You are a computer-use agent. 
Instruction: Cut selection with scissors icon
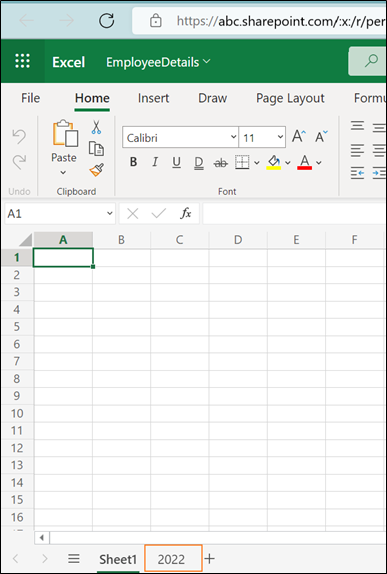(x=96, y=127)
